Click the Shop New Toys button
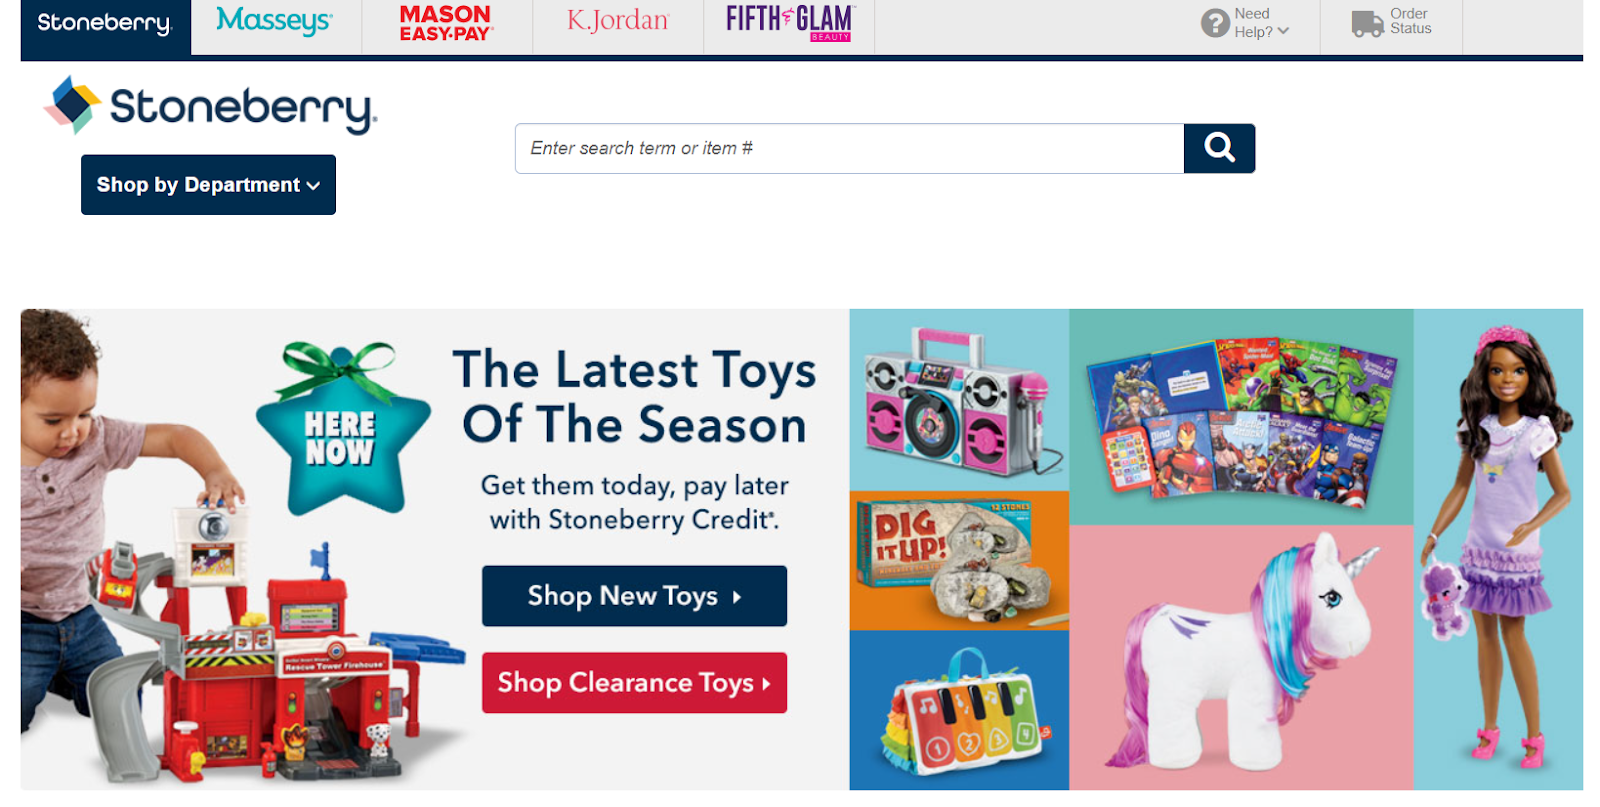Viewport: 1600px width, 807px height. (x=634, y=596)
